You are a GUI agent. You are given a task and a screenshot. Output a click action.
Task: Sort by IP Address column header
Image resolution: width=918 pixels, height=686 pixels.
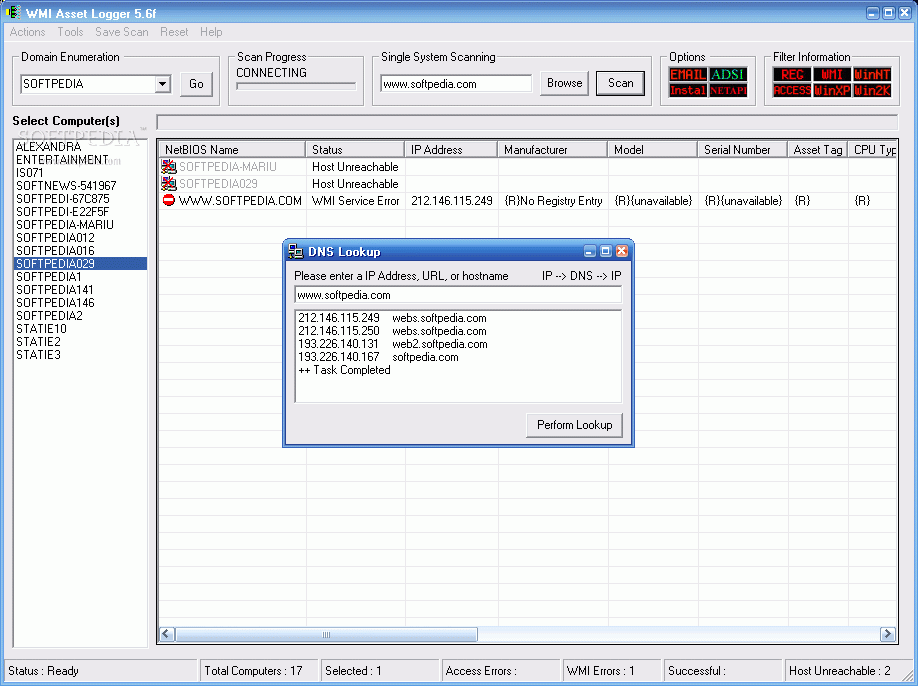(451, 150)
